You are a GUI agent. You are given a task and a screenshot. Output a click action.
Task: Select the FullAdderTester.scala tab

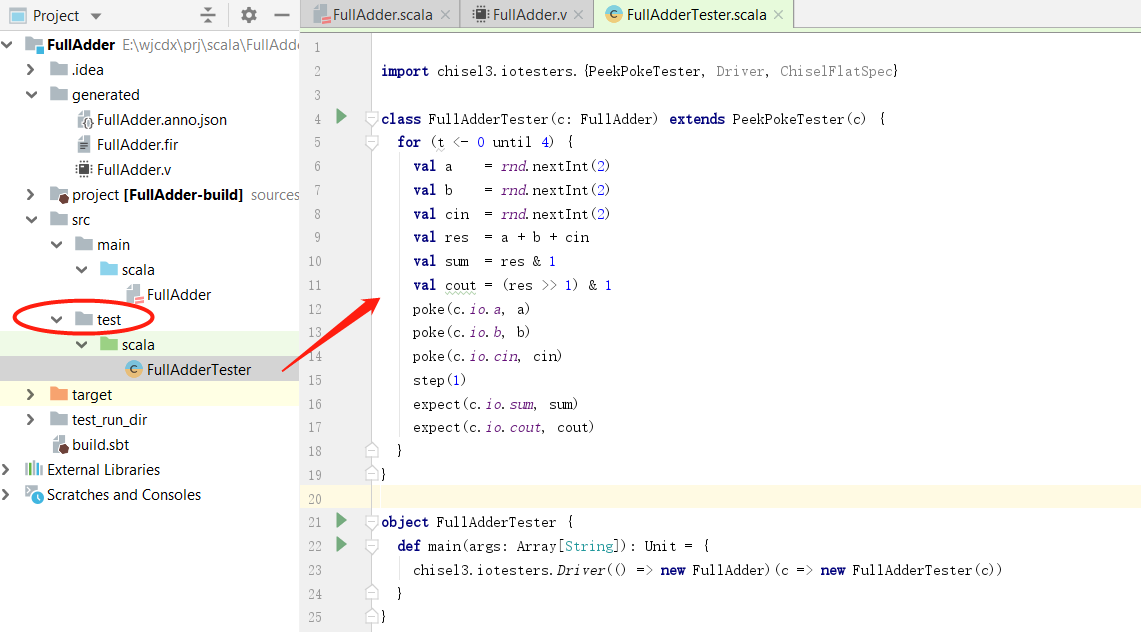pos(696,15)
